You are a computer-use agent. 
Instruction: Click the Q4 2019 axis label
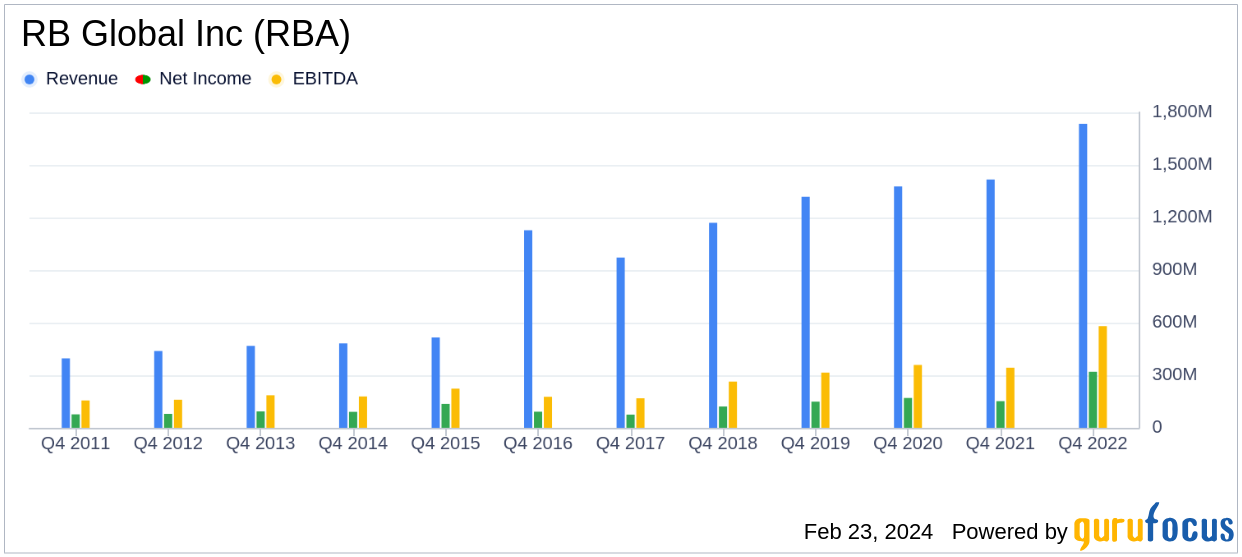[816, 443]
